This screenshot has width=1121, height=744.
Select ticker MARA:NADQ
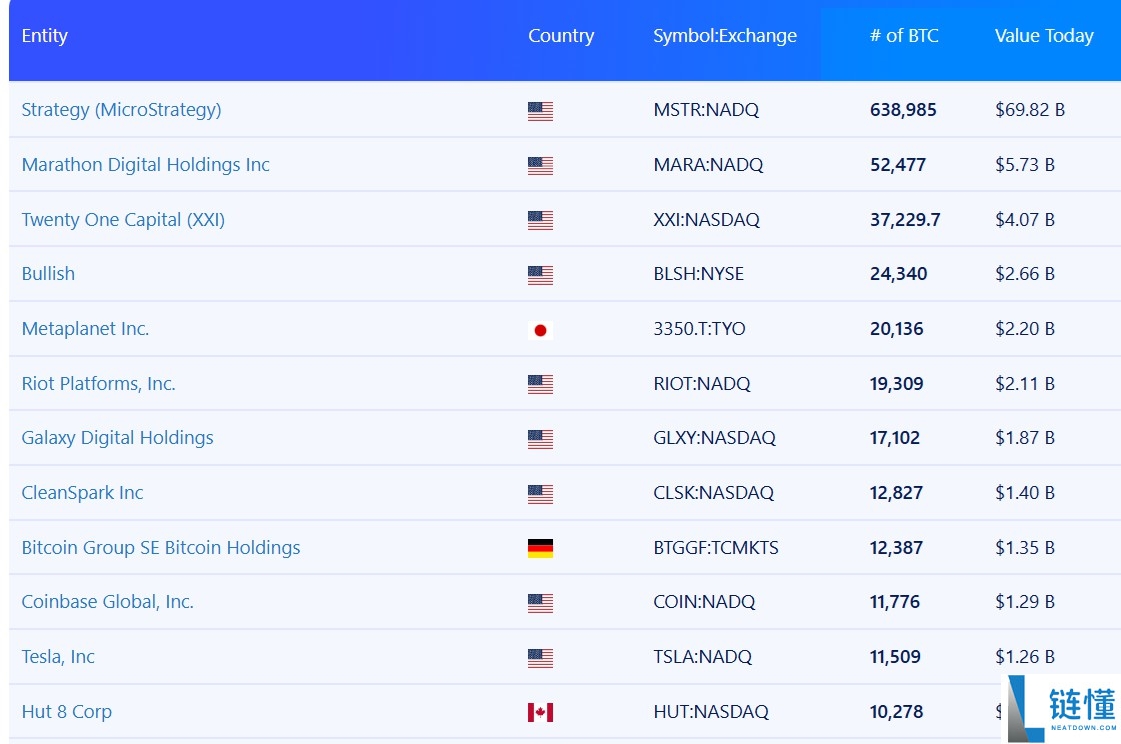pyautogui.click(x=708, y=165)
